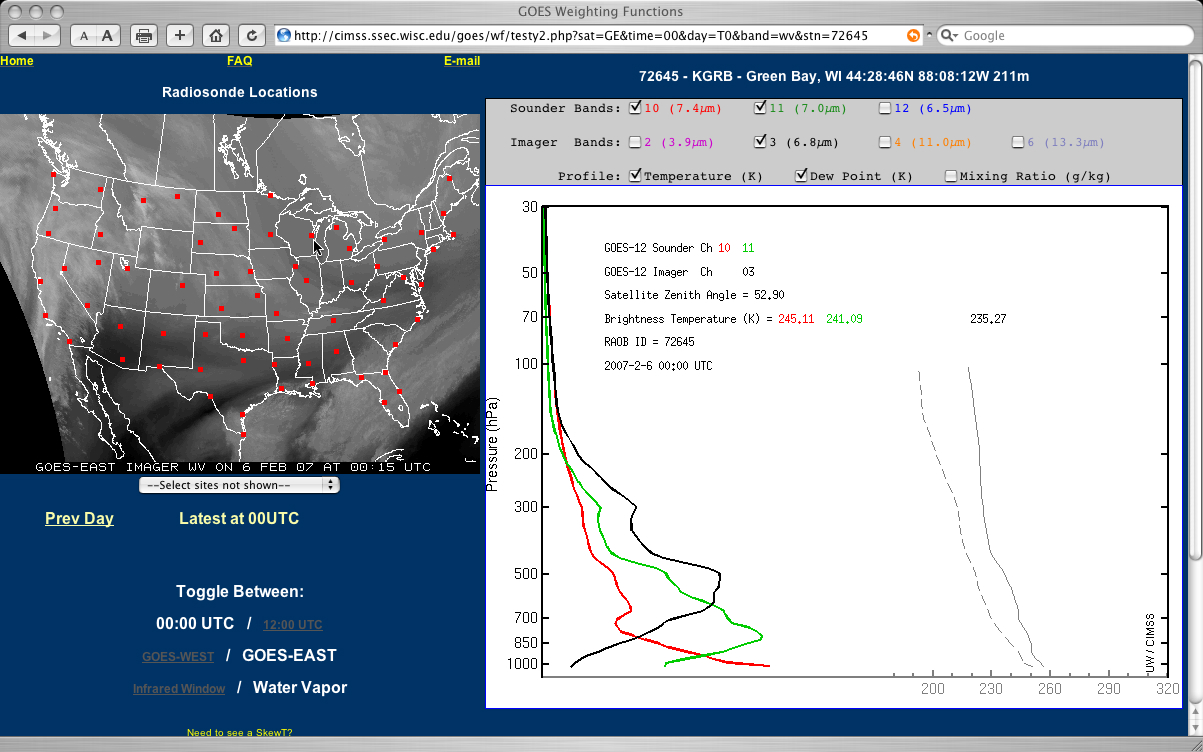Click 'Need to see a SkewT?' link
1203x752 pixels.
[x=239, y=733]
